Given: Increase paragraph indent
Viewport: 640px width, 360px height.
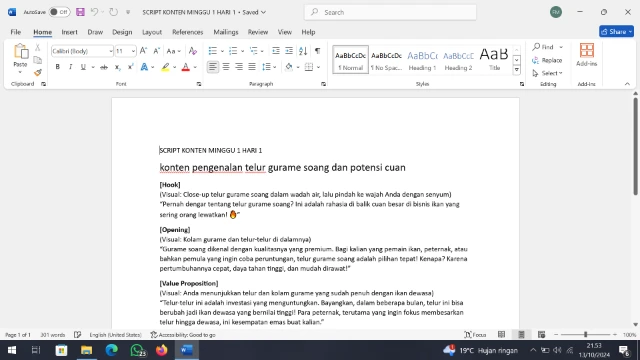Looking at the screenshot, I should (289, 51).
